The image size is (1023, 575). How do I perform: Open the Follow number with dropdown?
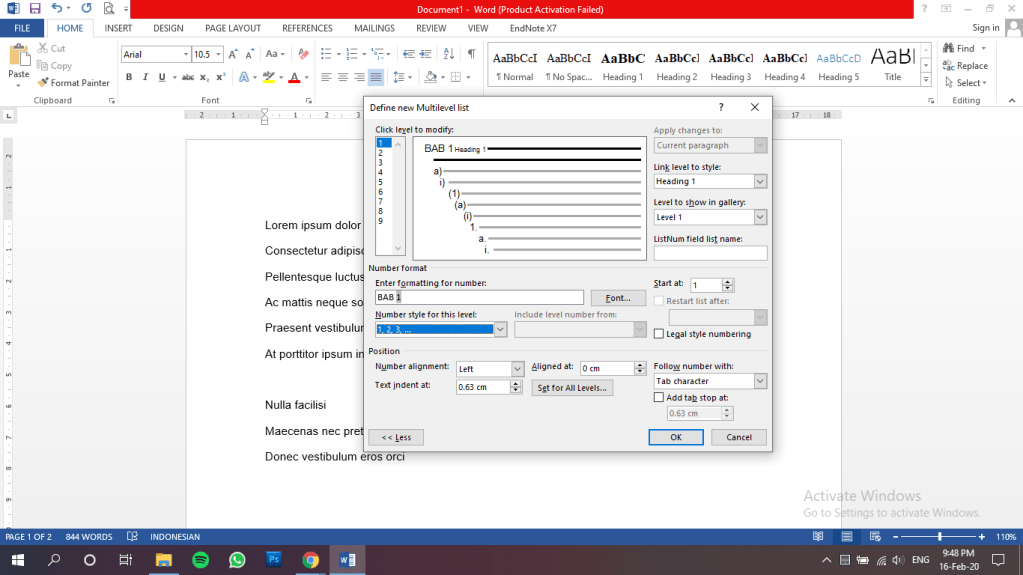click(x=760, y=381)
